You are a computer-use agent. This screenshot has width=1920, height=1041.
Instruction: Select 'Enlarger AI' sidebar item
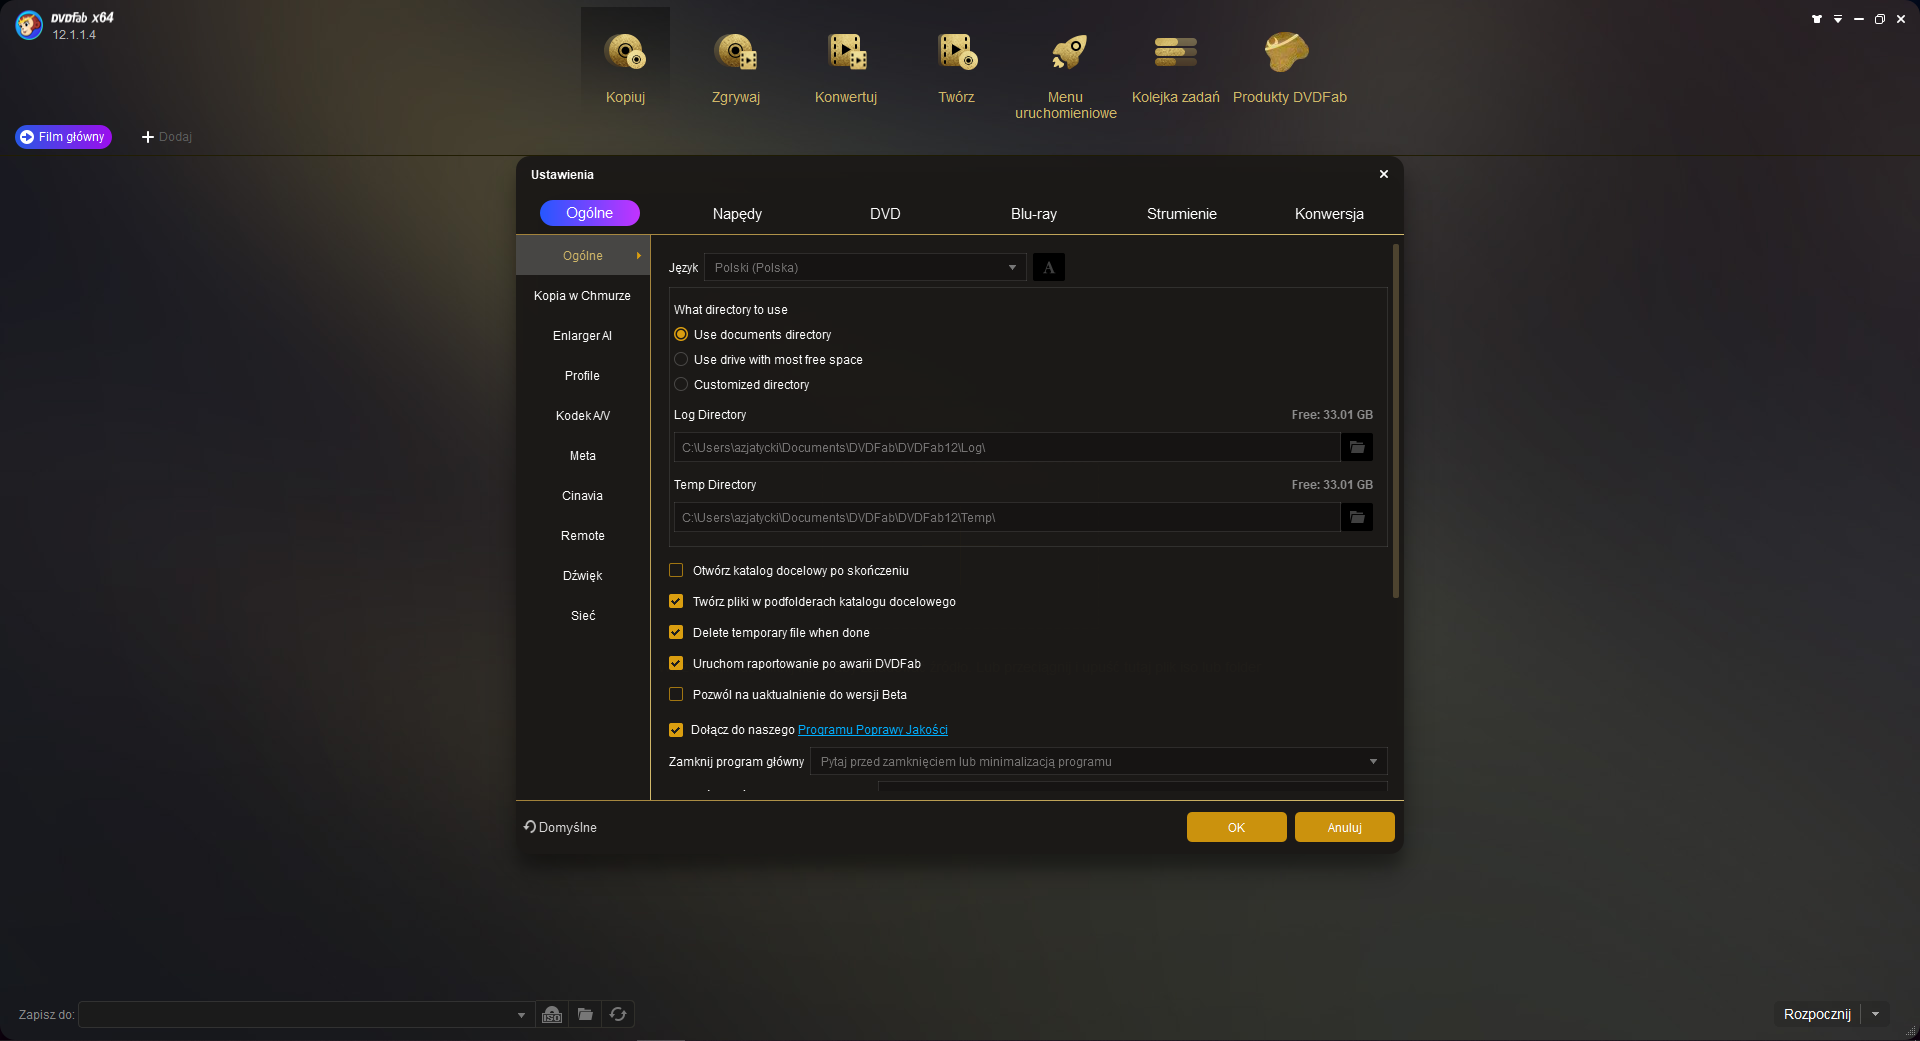click(583, 336)
